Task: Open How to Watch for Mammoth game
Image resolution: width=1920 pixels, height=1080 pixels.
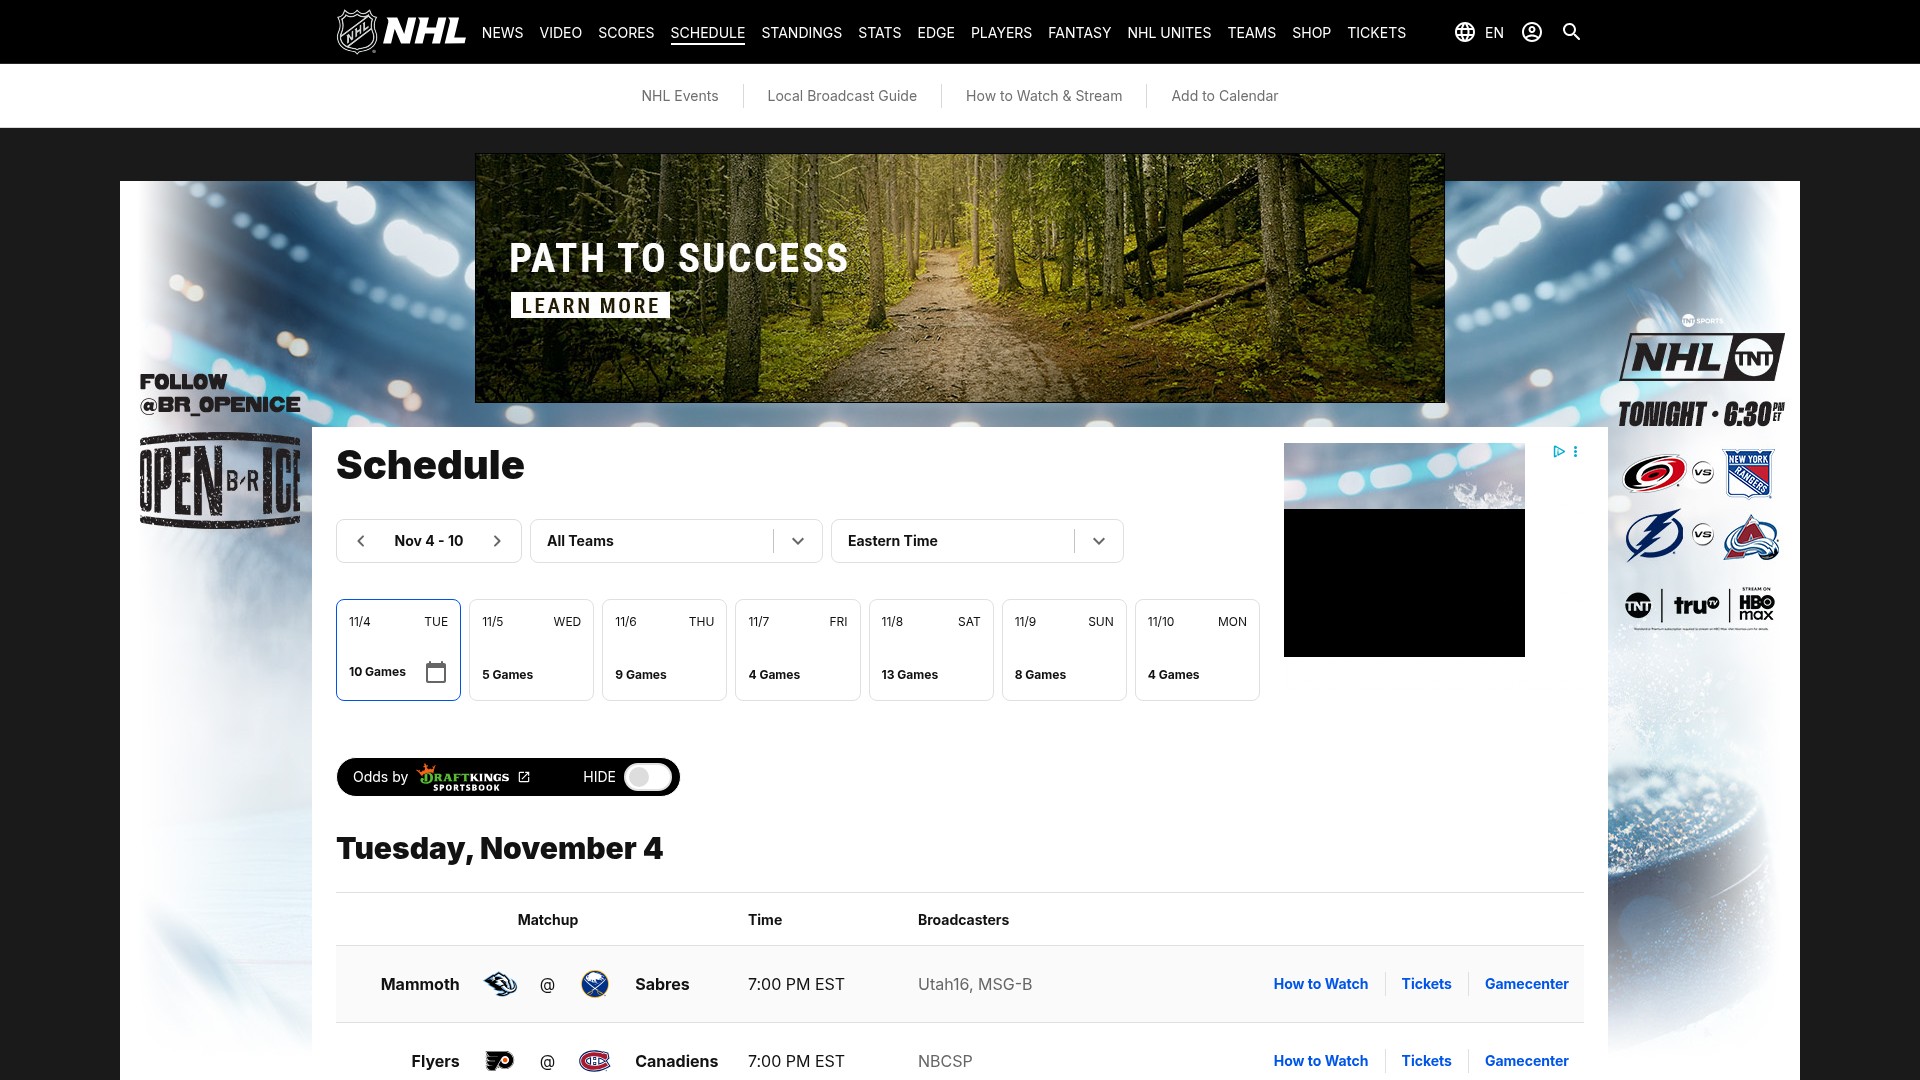Action: 1320,984
